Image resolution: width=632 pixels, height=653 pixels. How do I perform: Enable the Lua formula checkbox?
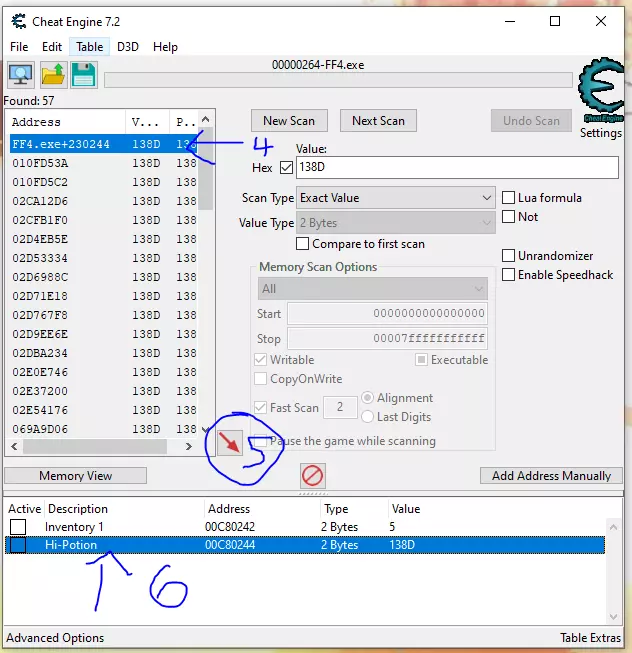pyautogui.click(x=508, y=197)
